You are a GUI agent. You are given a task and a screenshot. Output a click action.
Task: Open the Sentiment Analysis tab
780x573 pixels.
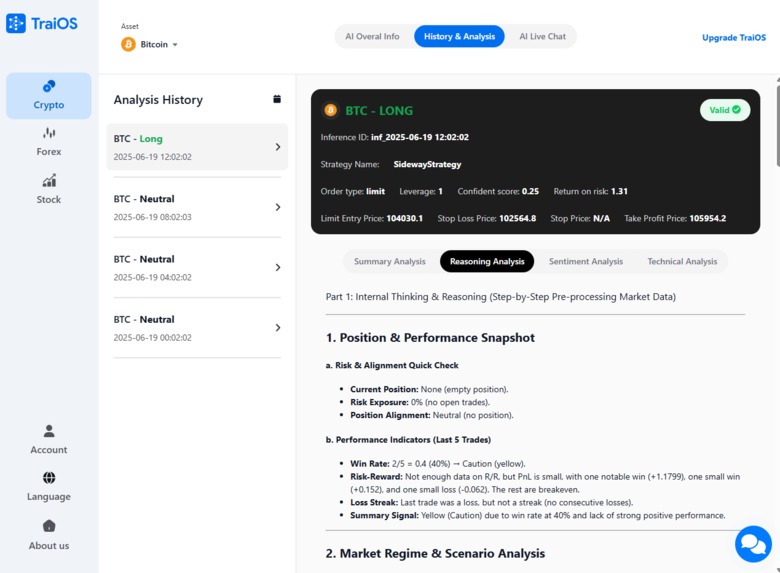click(x=585, y=261)
